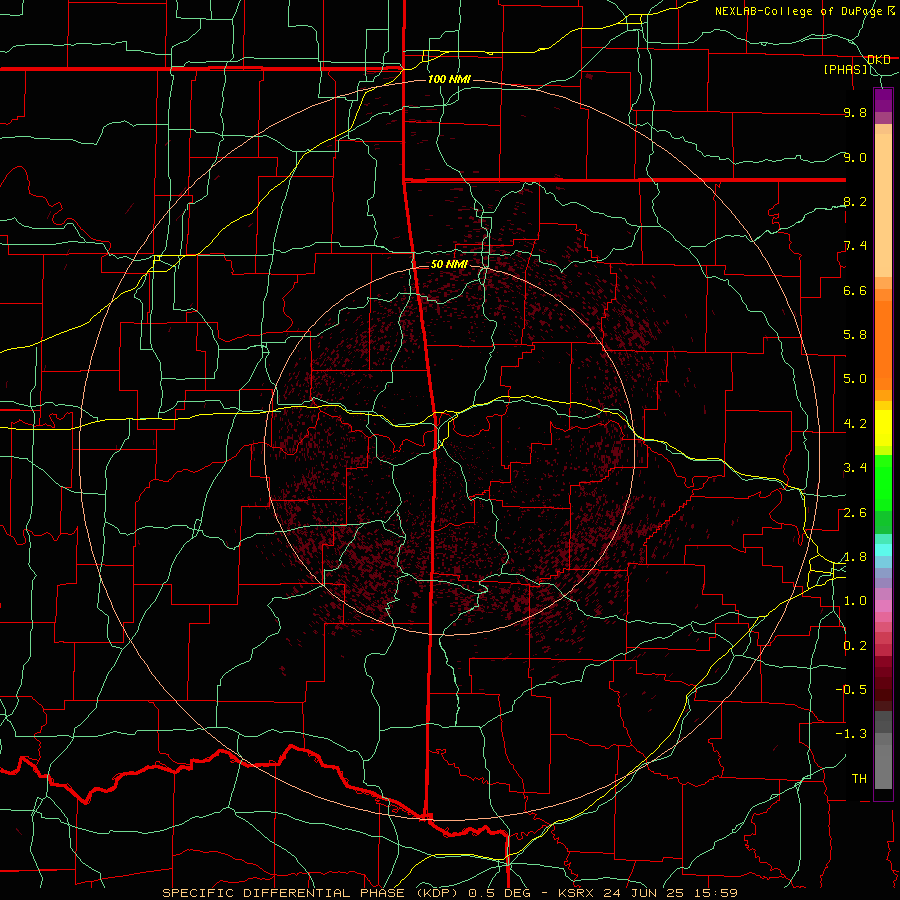Image resolution: width=900 pixels, height=900 pixels.
Task: Click the 1.8 legend value
Action: [x=855, y=557]
